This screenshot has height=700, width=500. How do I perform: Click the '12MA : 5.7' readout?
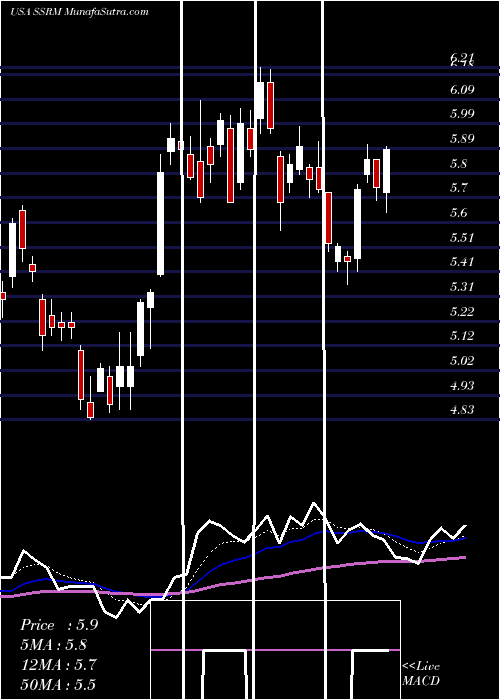58,664
